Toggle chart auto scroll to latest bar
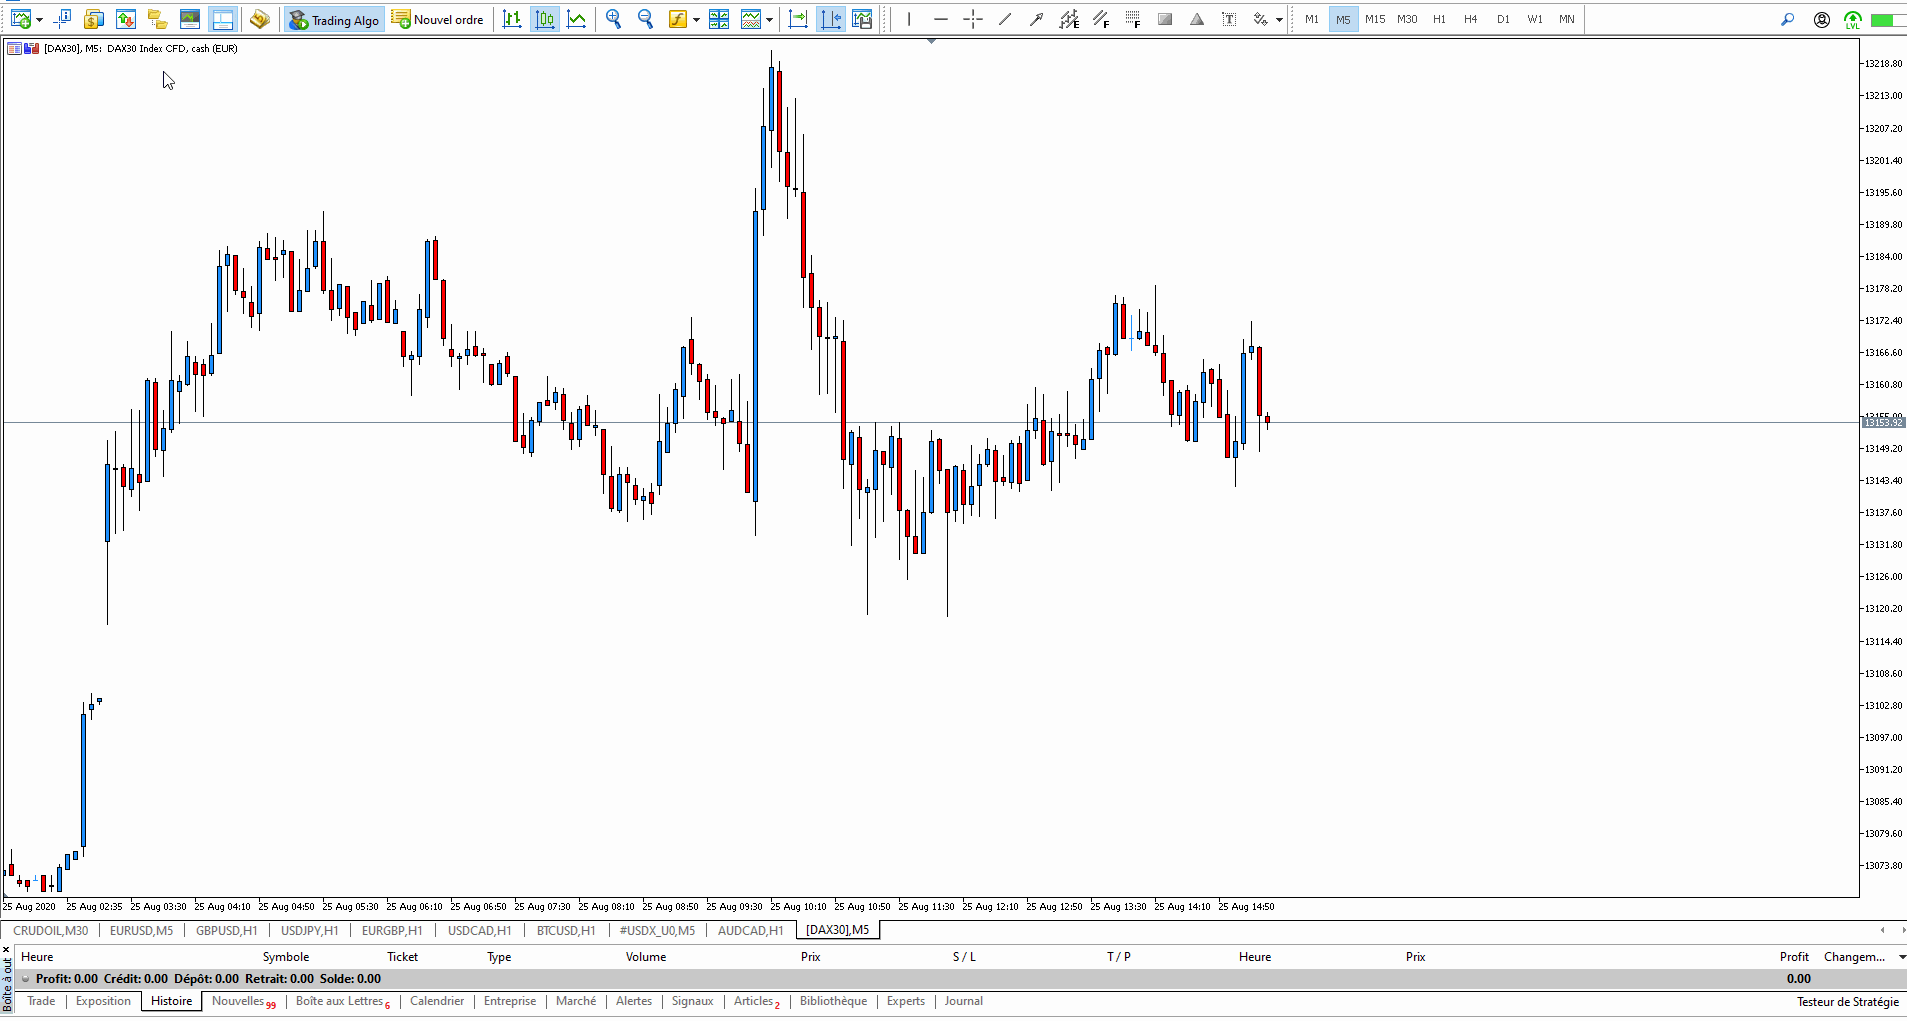The height and width of the screenshot is (1021, 1907). click(798, 19)
